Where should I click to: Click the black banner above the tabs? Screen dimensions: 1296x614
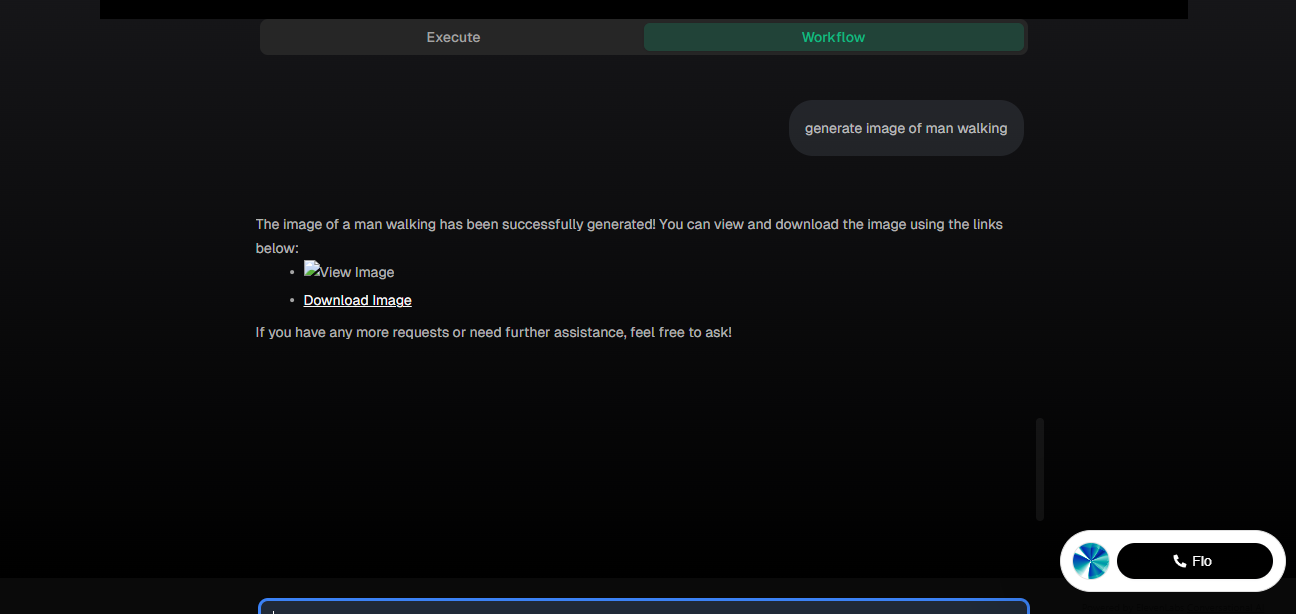[x=644, y=9]
